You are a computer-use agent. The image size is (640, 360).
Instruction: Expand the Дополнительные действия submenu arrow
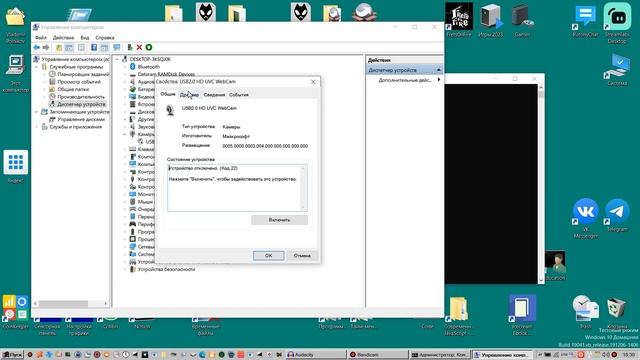[x=439, y=80]
